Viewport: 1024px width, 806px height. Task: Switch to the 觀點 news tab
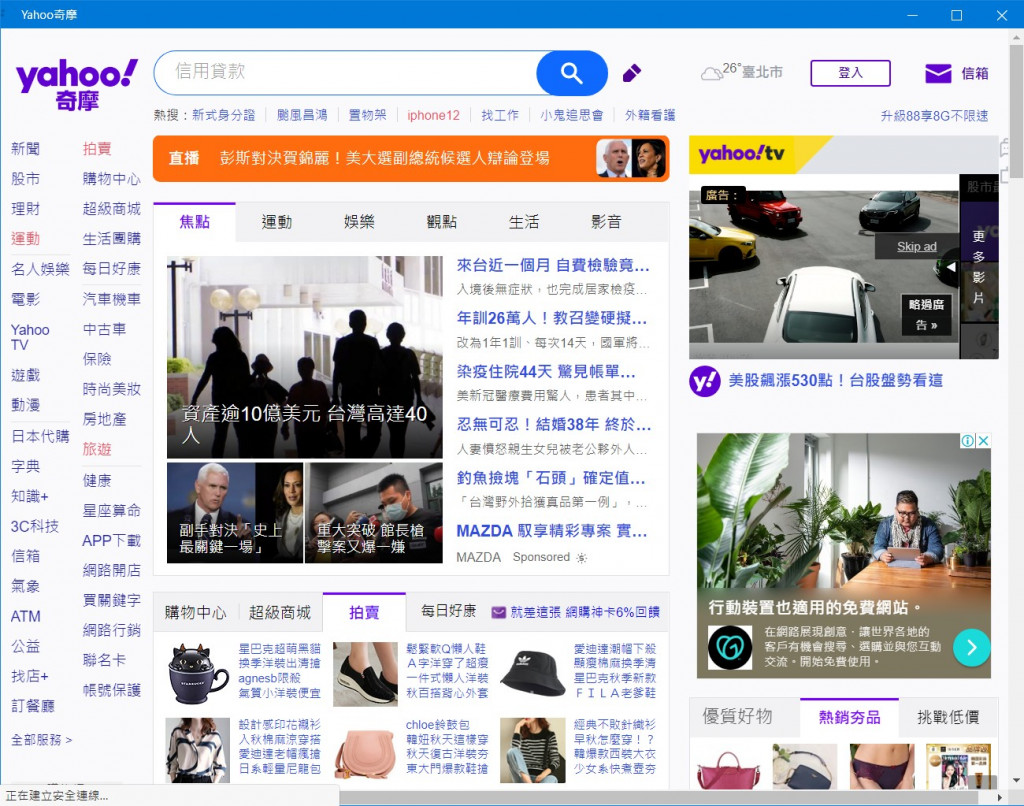point(441,222)
